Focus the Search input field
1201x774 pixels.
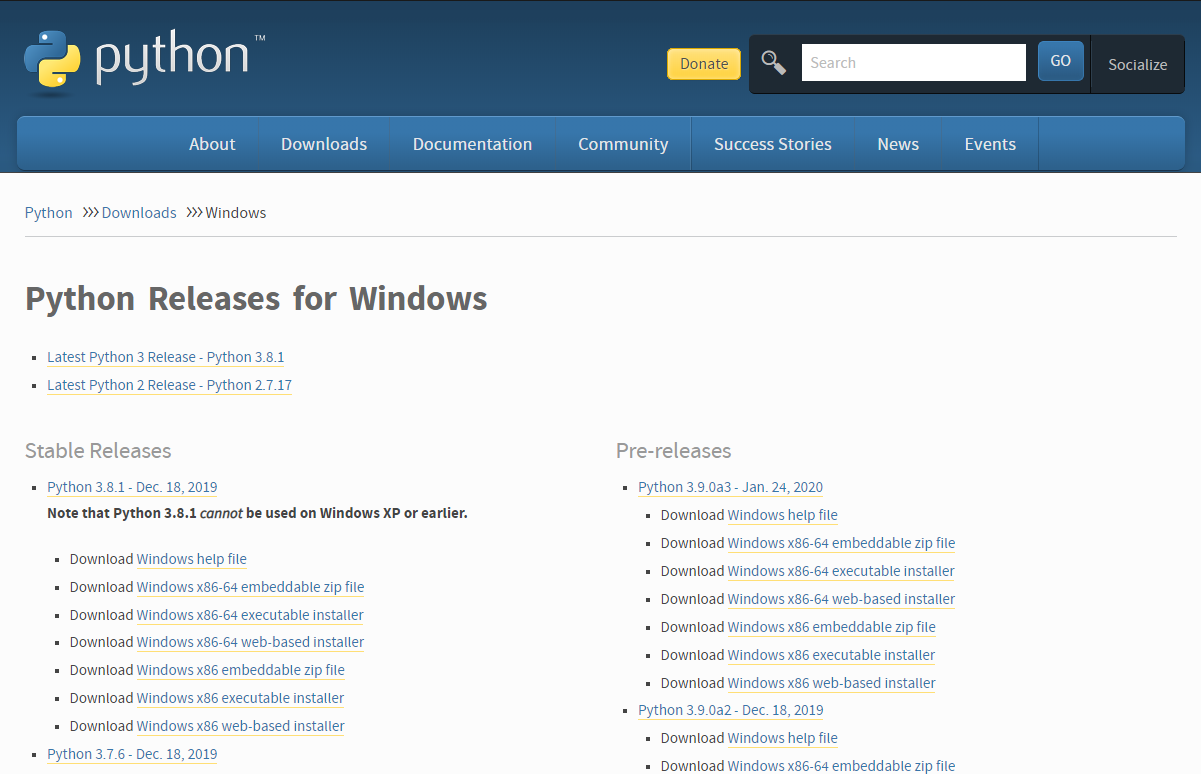pos(914,62)
